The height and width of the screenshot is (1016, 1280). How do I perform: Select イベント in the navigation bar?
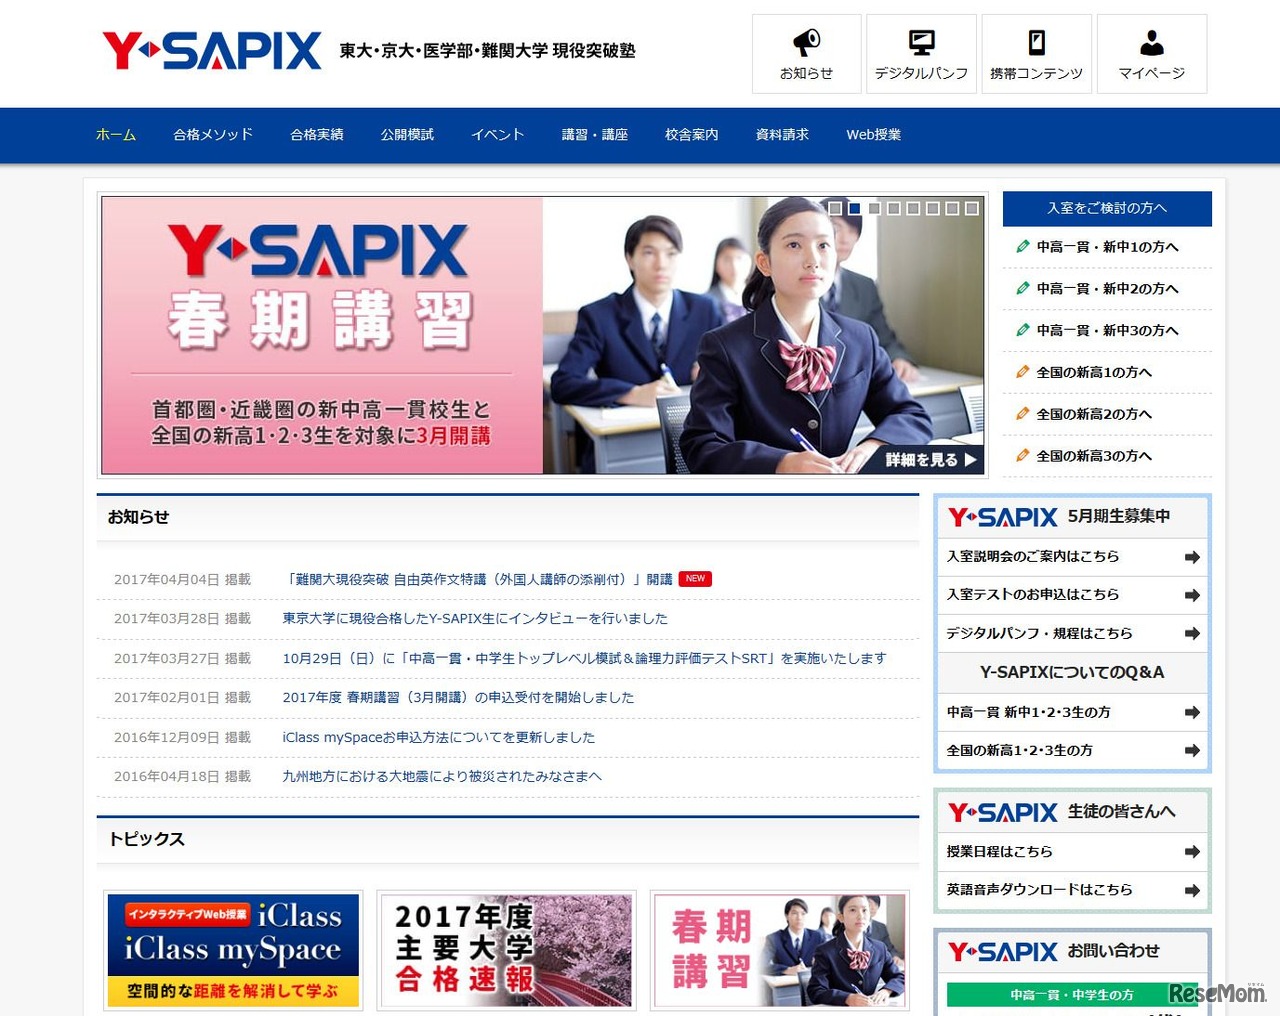click(x=498, y=135)
